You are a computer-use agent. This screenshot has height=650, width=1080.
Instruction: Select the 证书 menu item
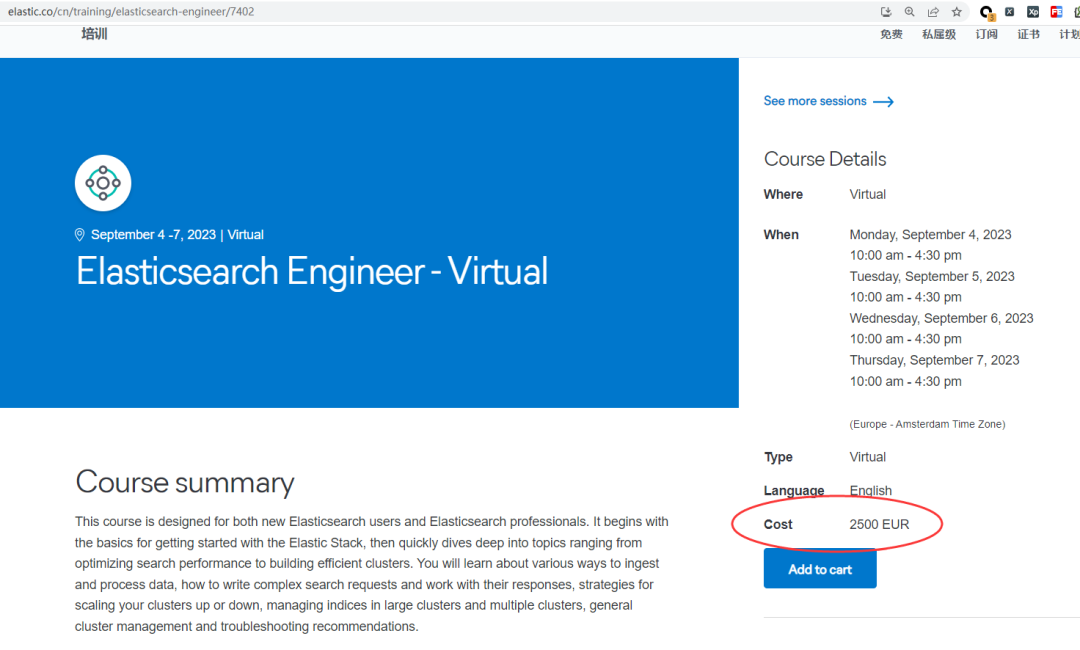[1028, 34]
